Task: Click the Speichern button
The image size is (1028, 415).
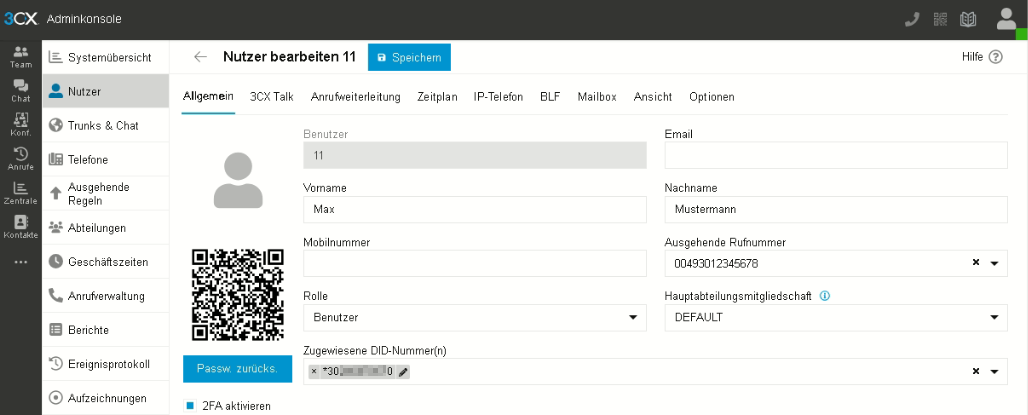Action: (x=409, y=58)
